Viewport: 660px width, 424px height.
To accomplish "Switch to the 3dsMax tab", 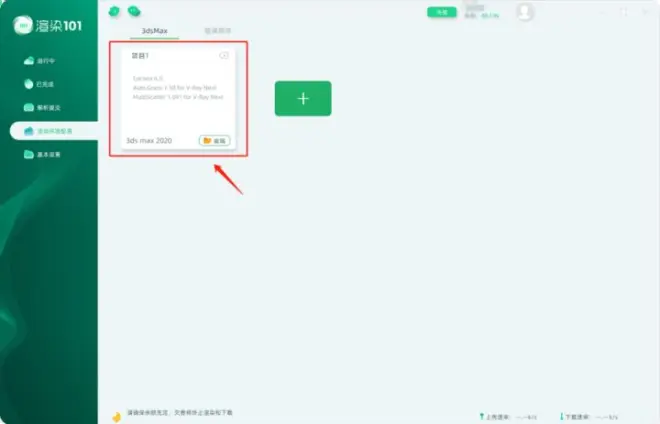I will 154,31.
